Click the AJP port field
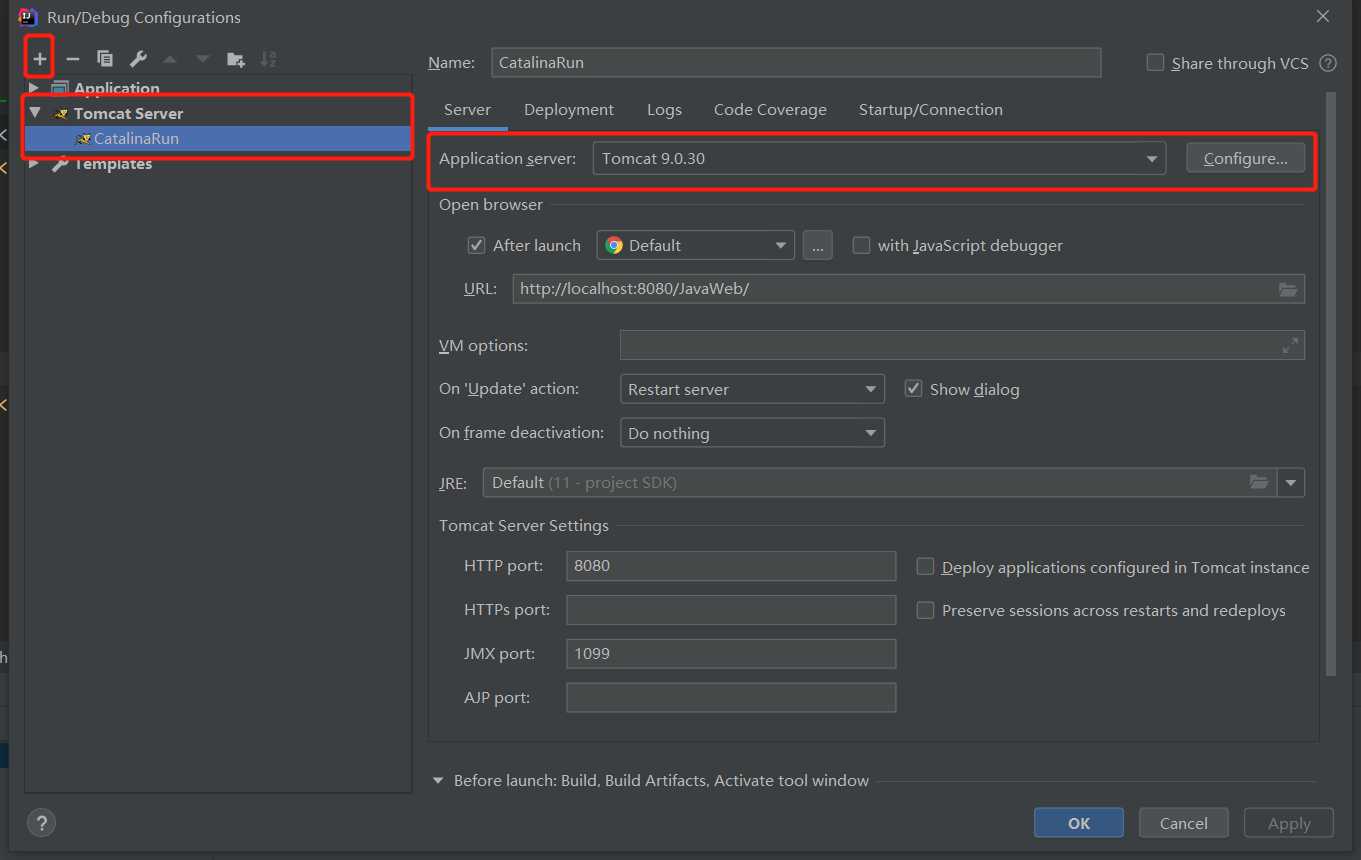 [731, 697]
